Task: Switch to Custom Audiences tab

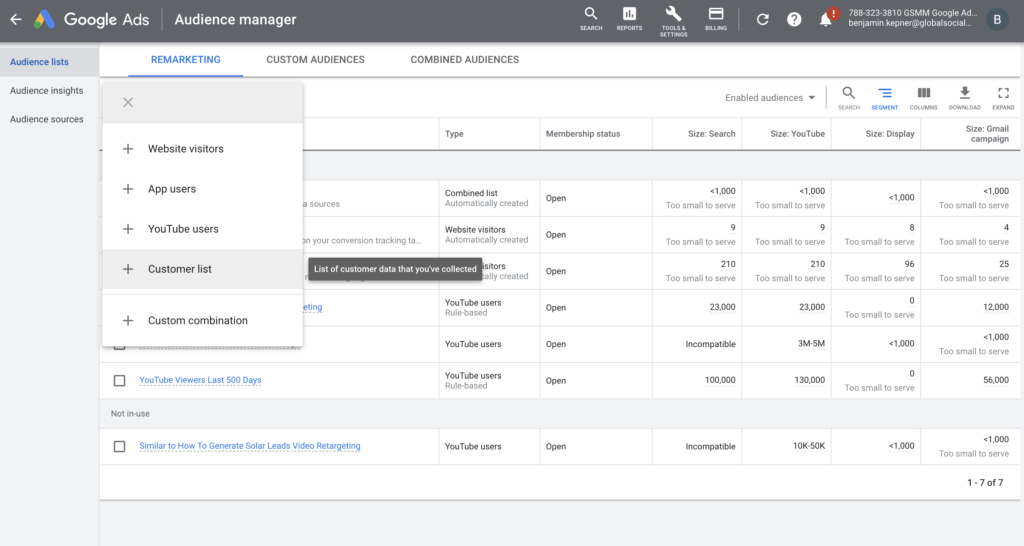Action: pos(315,59)
